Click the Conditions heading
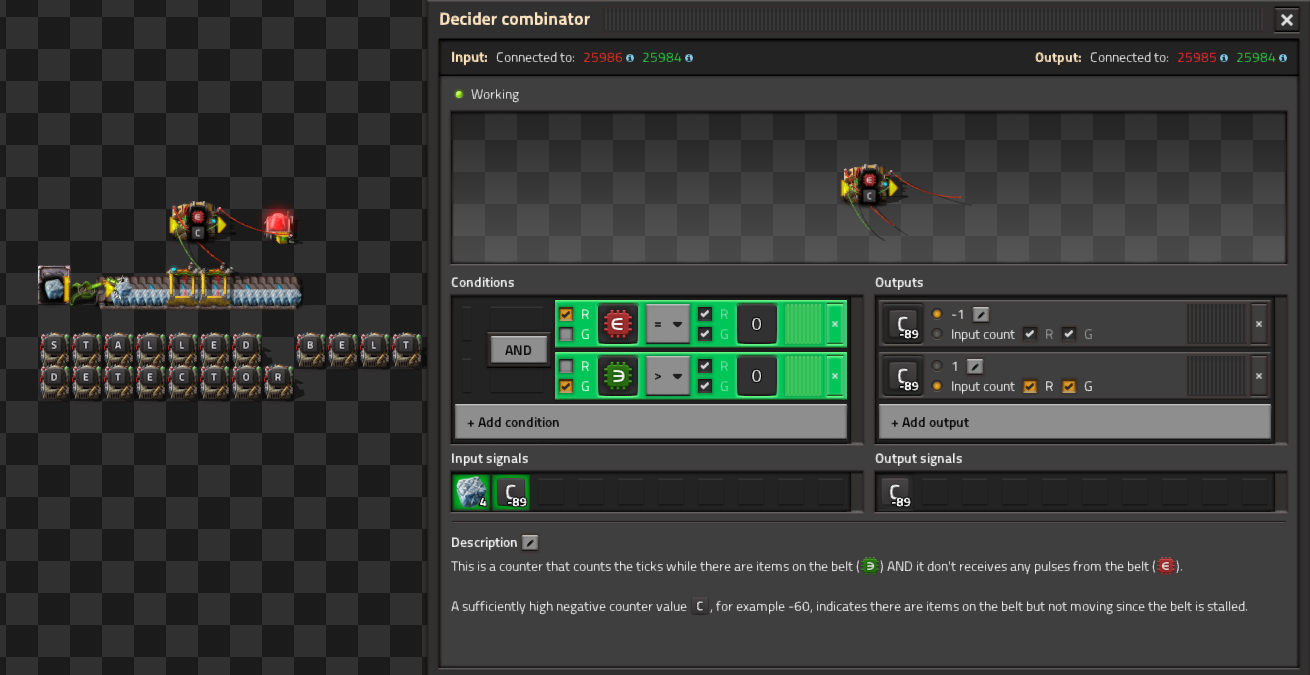The width and height of the screenshot is (1310, 675). [482, 282]
